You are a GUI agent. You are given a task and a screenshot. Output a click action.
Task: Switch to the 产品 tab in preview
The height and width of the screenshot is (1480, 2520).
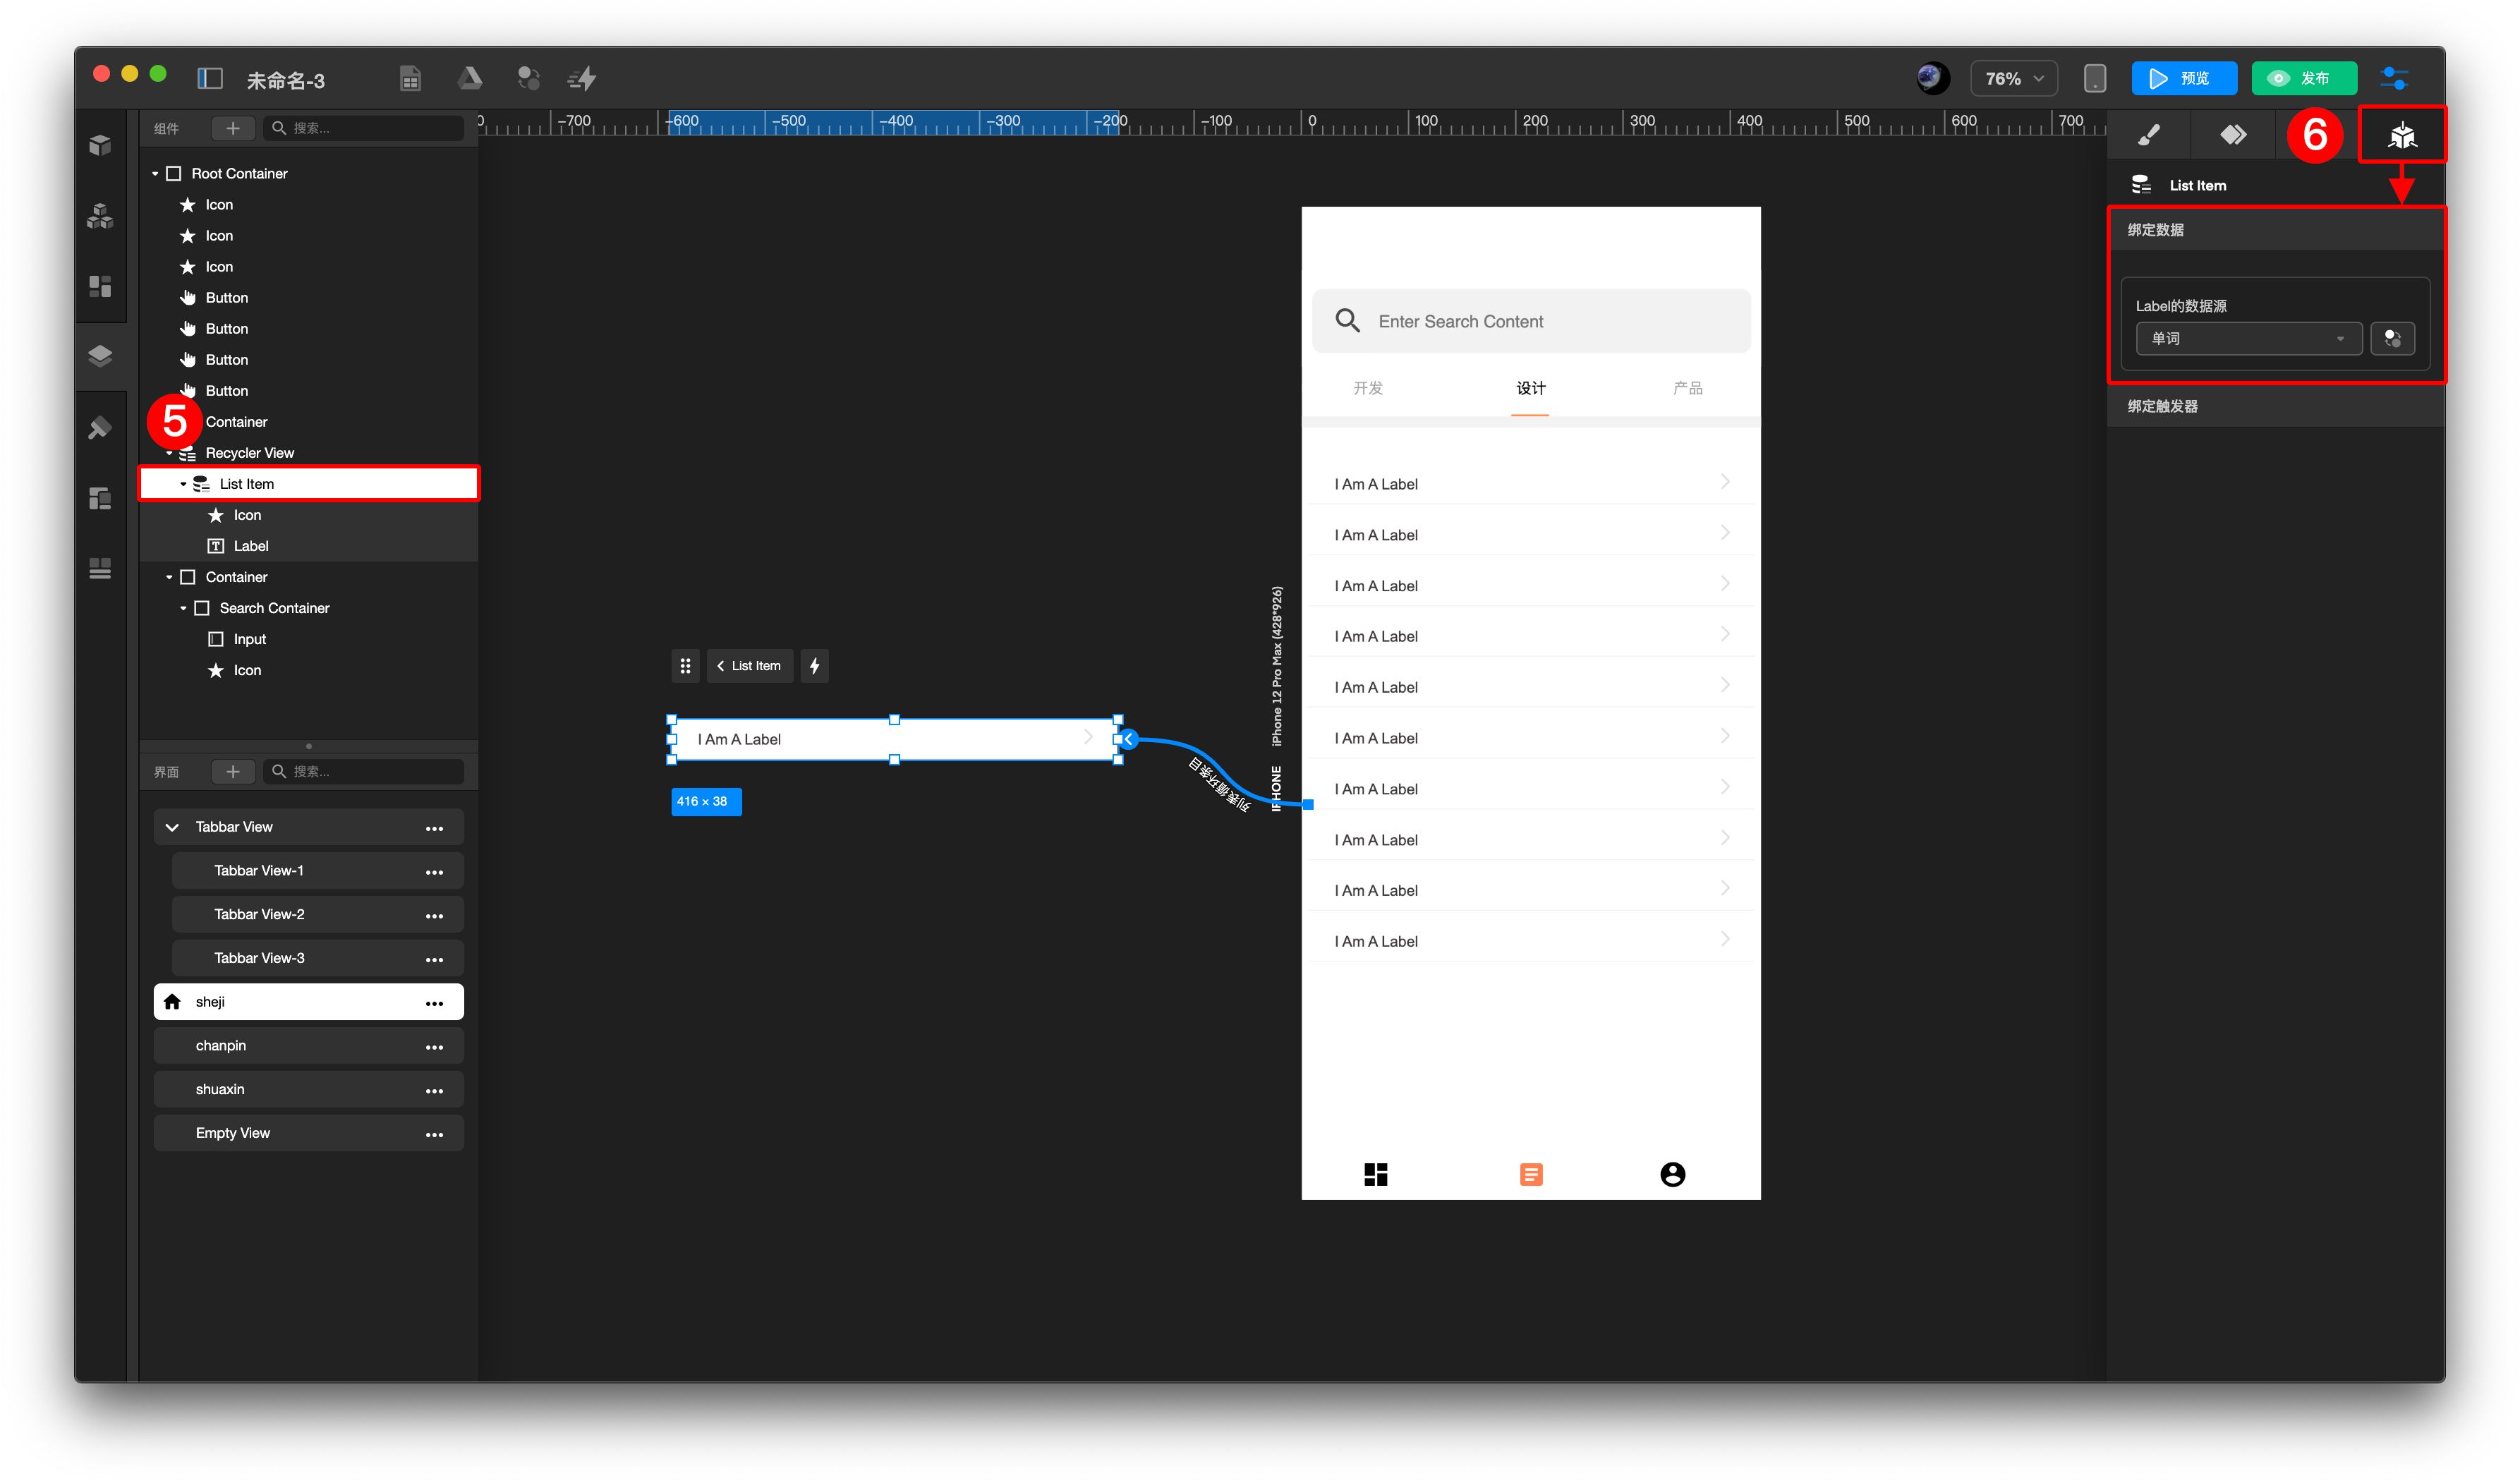coord(1687,388)
